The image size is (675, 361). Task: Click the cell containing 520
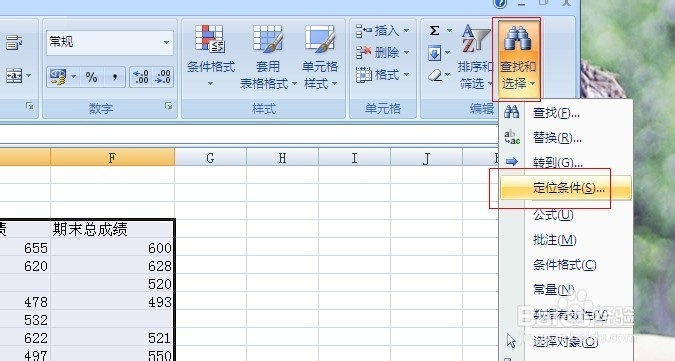pos(112,284)
